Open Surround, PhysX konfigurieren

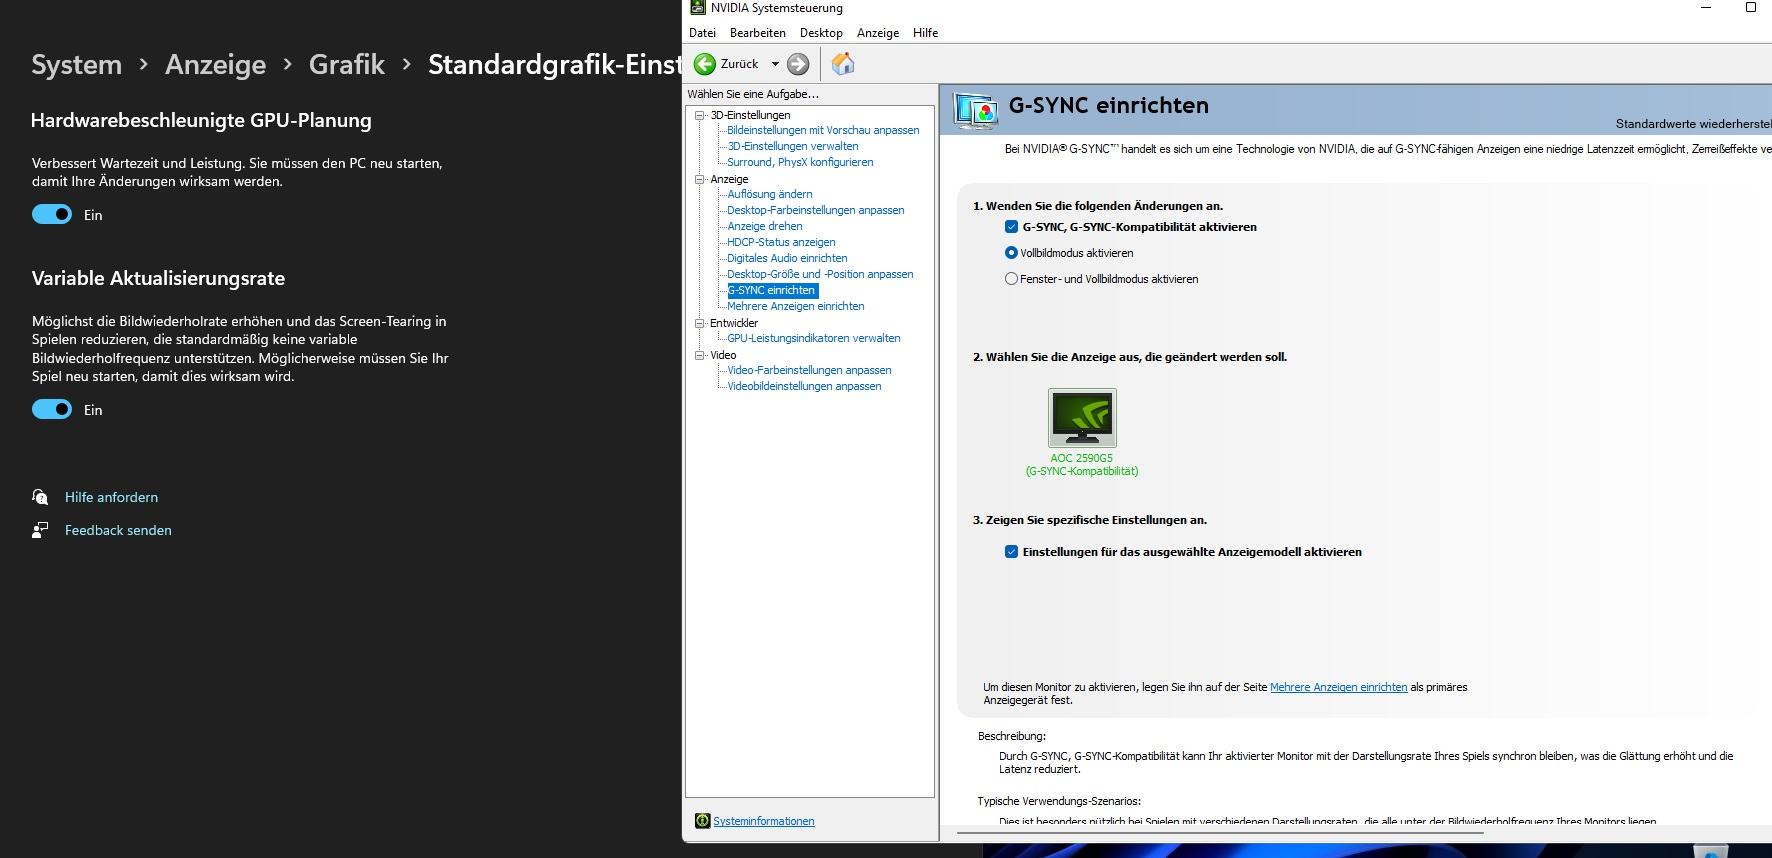(800, 162)
